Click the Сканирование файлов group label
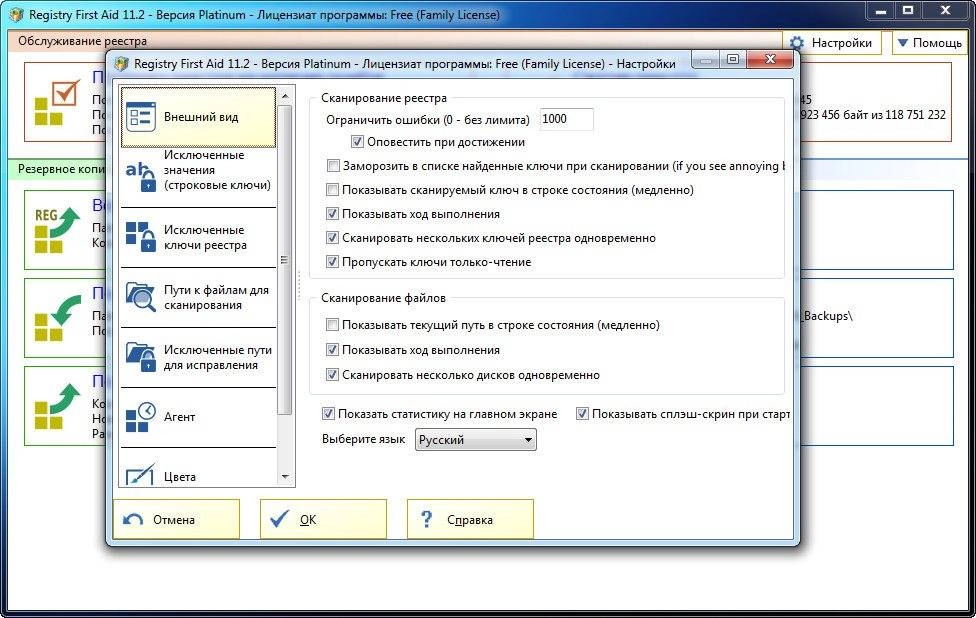Screen dimensions: 976x618 383,297
